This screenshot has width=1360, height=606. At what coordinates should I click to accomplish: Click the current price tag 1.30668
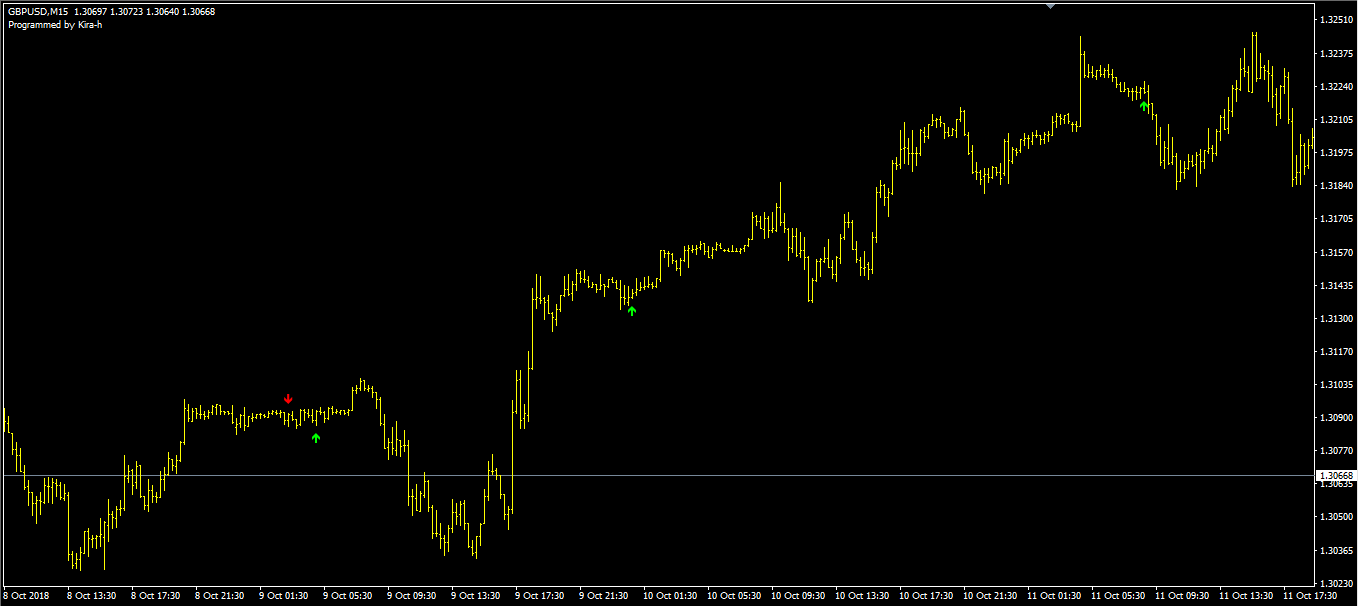[1336, 476]
